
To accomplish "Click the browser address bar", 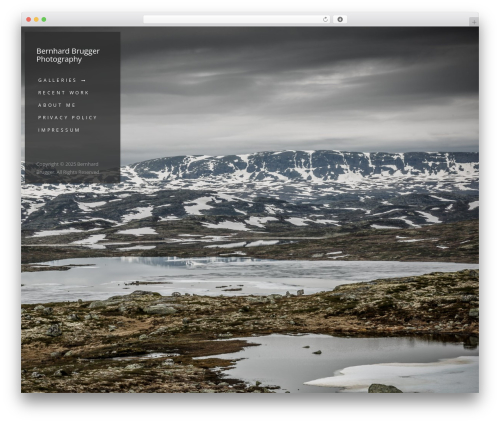I will (x=236, y=19).
